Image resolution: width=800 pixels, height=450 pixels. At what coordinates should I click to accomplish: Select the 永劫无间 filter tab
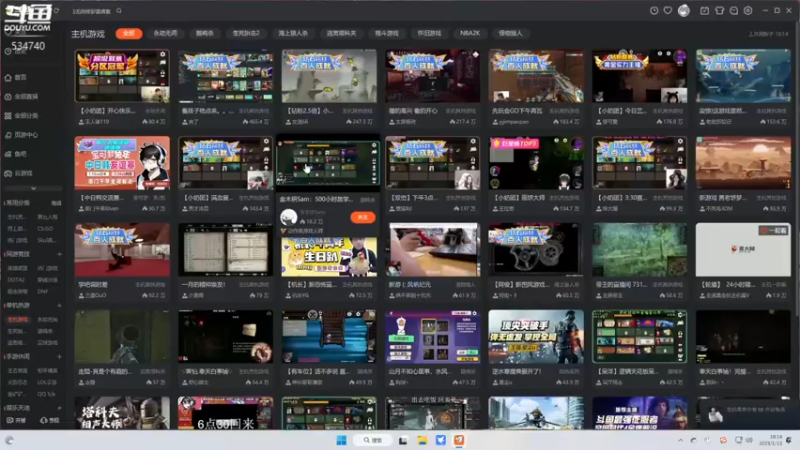[x=165, y=33]
